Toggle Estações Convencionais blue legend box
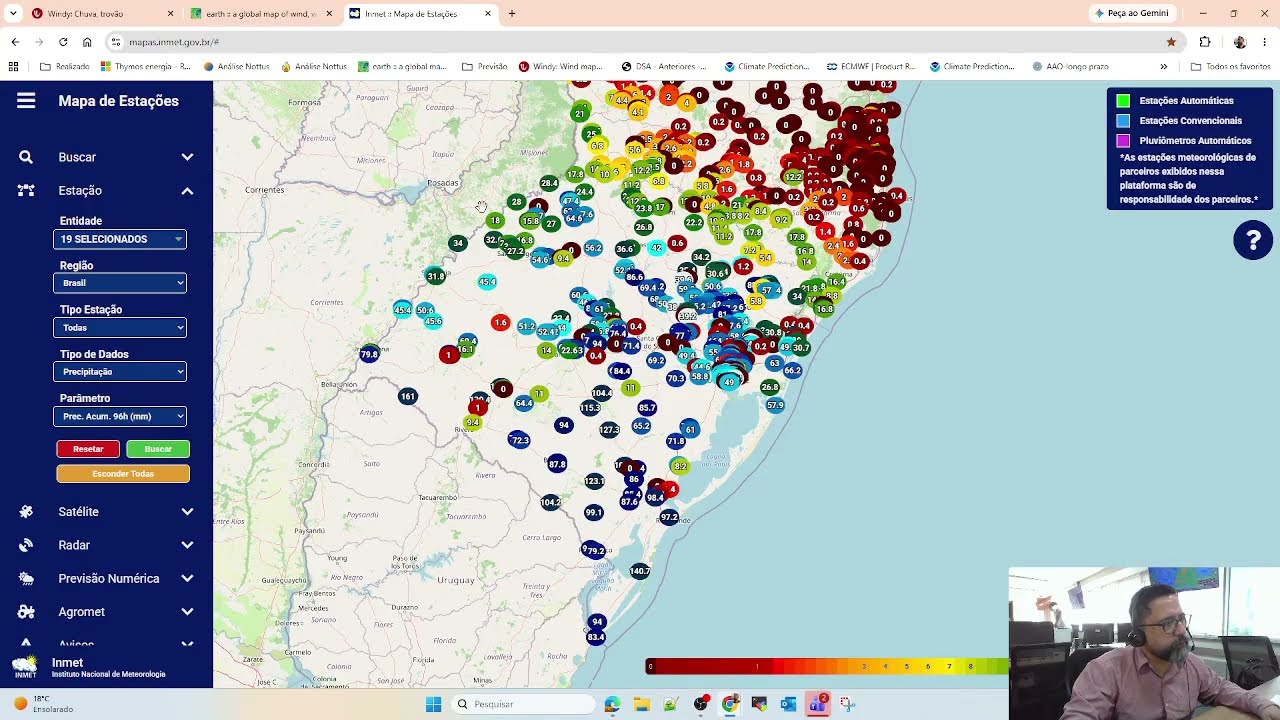Image resolution: width=1280 pixels, height=720 pixels. click(1123, 121)
